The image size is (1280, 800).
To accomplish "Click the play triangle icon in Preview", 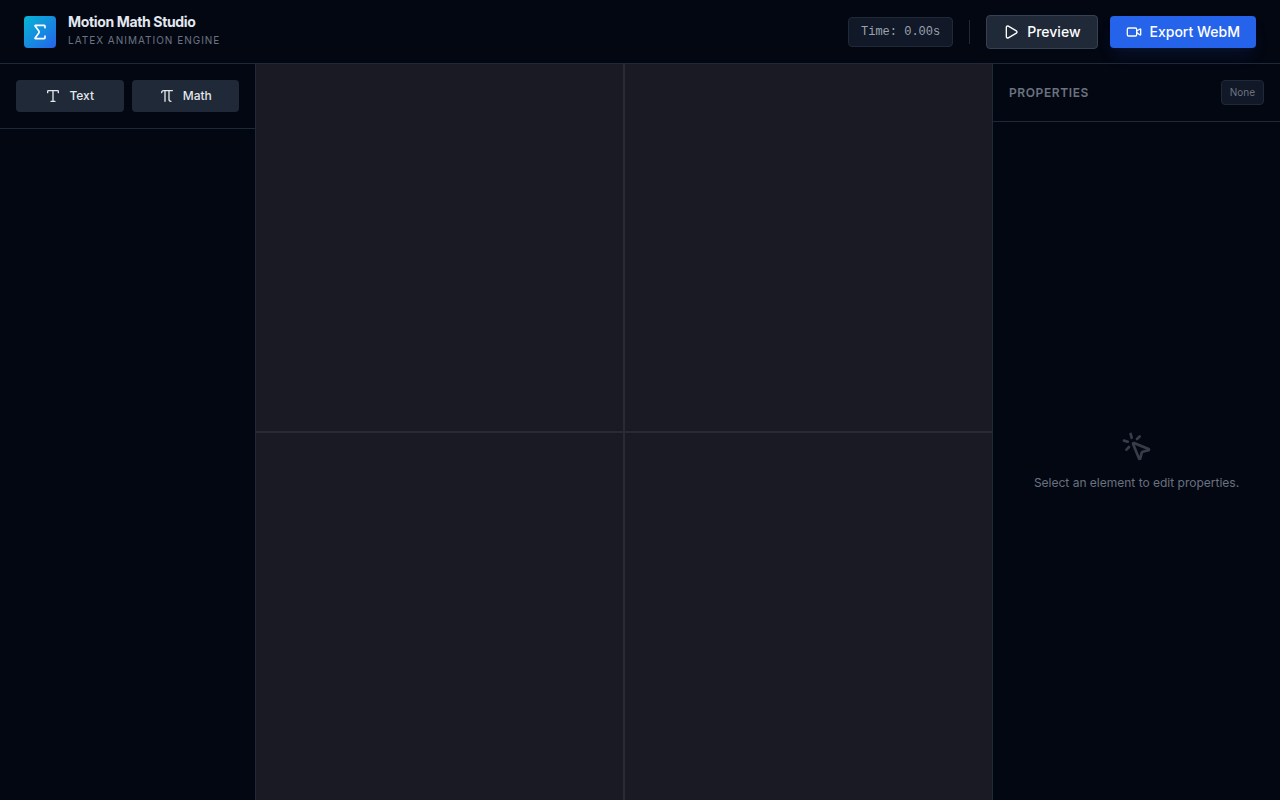I will coord(1011,32).
